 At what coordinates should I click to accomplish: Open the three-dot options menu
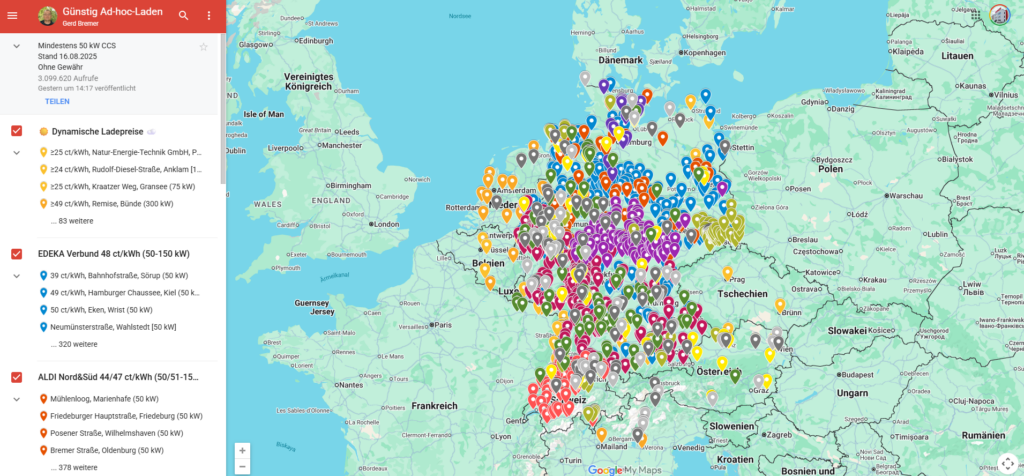click(209, 16)
